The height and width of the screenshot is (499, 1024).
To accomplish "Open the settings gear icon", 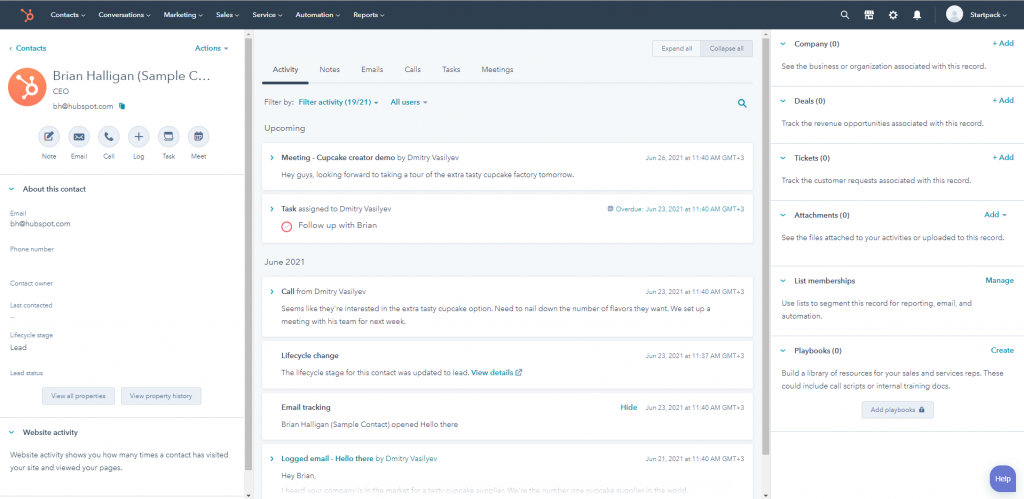I will tap(893, 15).
